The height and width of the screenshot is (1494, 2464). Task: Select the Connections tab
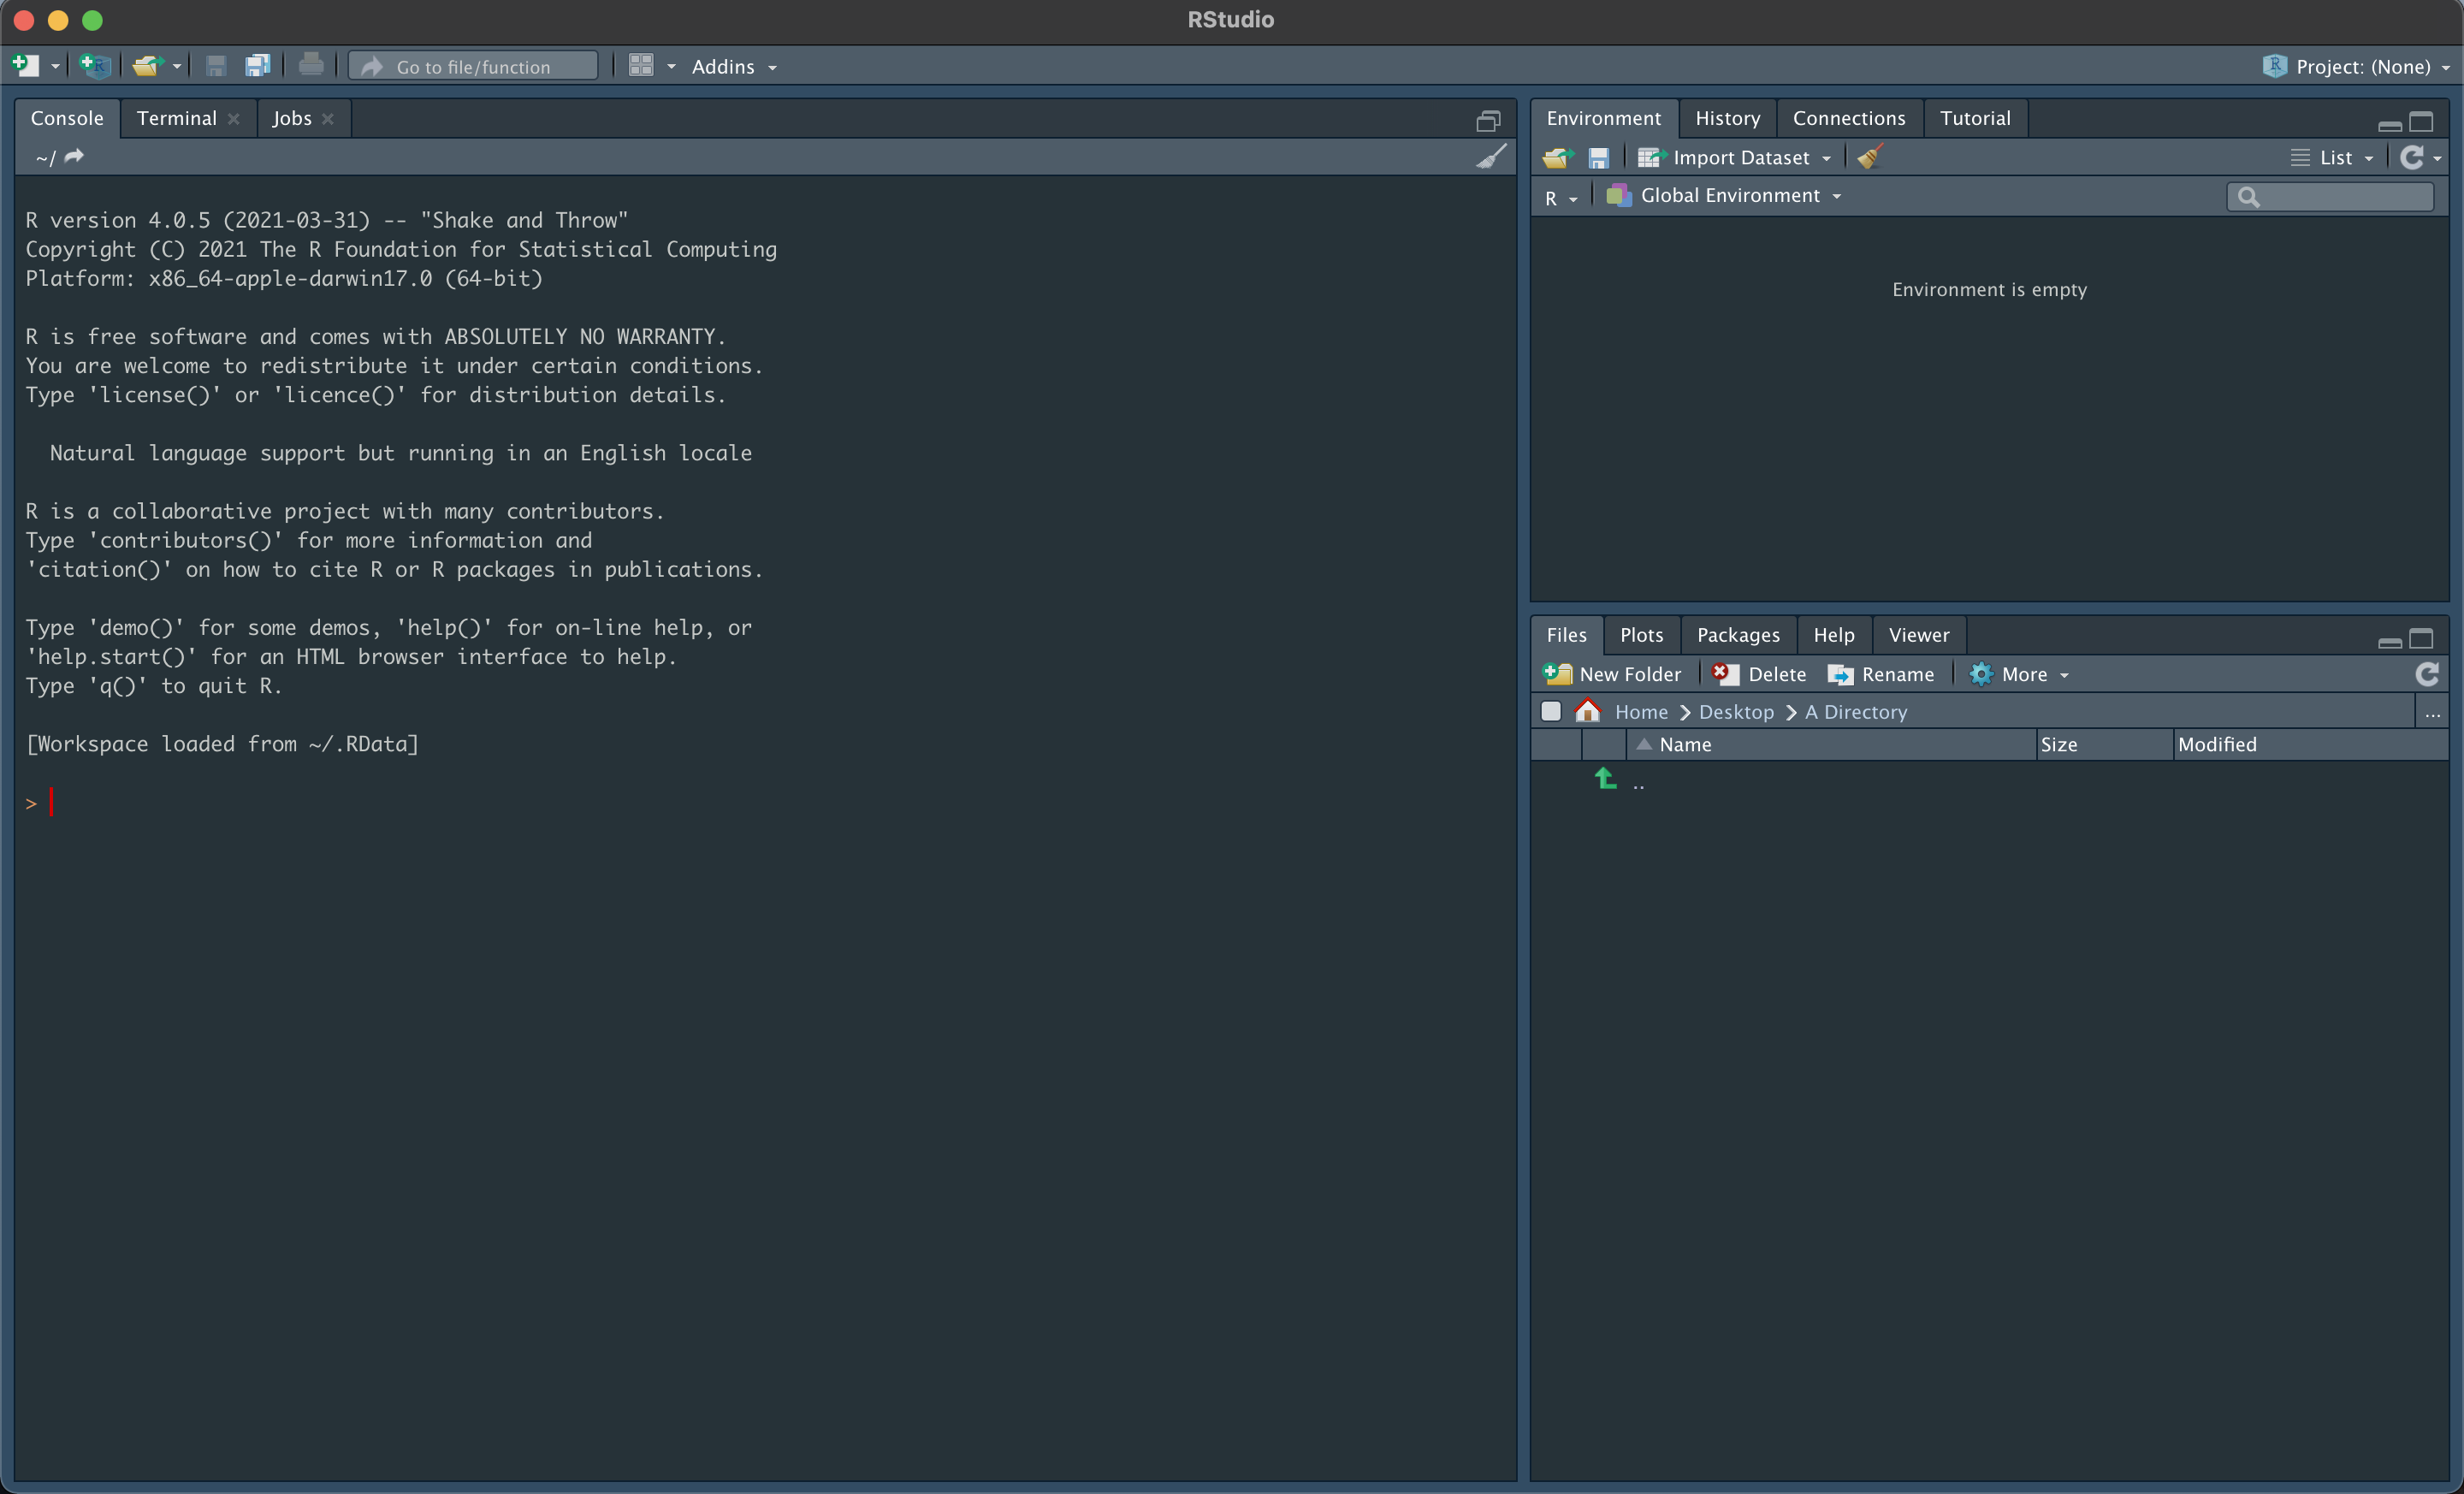[1849, 118]
